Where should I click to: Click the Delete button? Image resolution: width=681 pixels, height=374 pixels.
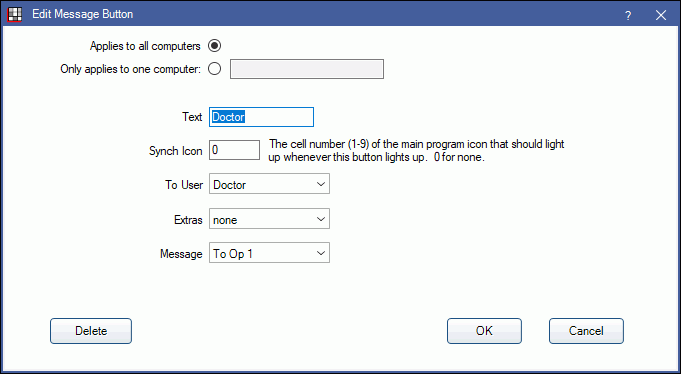coord(91,331)
